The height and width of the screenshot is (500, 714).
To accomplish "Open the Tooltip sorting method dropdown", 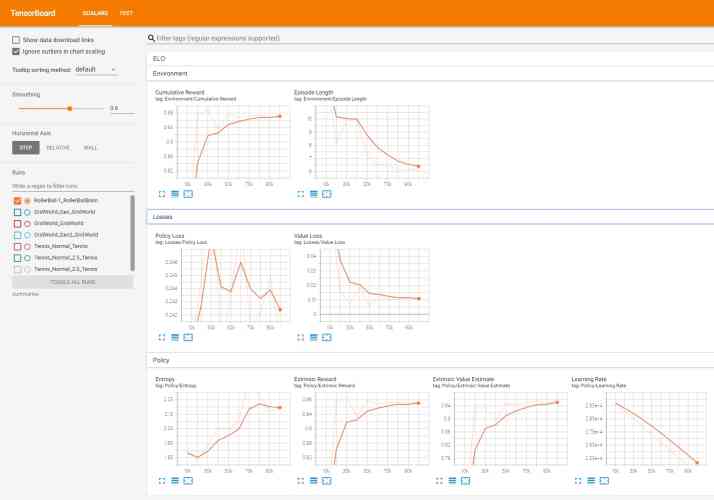I will click(x=95, y=70).
